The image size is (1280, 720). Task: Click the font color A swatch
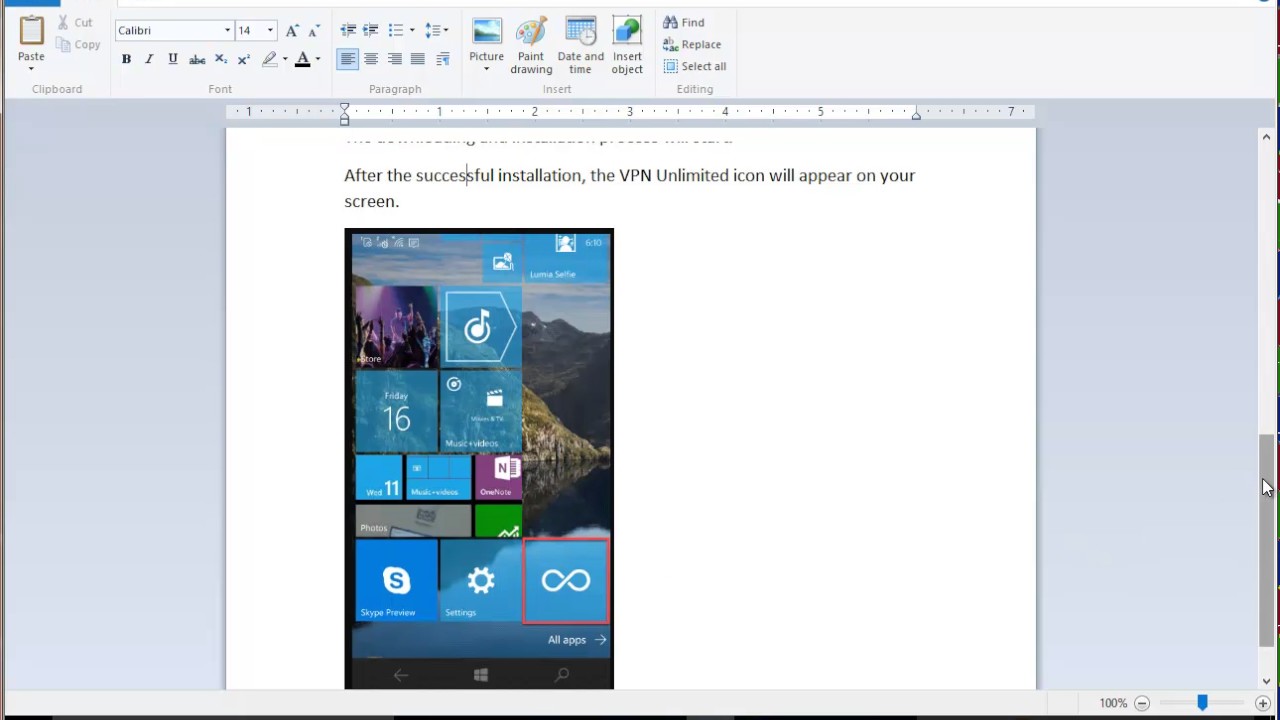[x=303, y=59]
